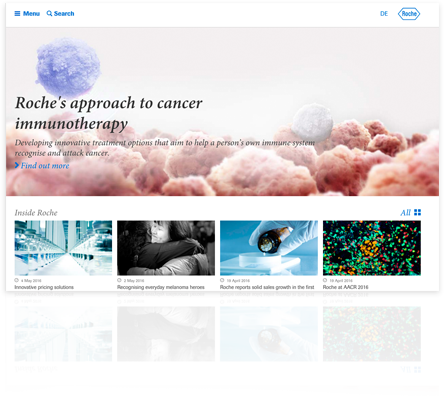Click the vials production line thumbnail
This screenshot has width=444, height=396.
(x=63, y=248)
